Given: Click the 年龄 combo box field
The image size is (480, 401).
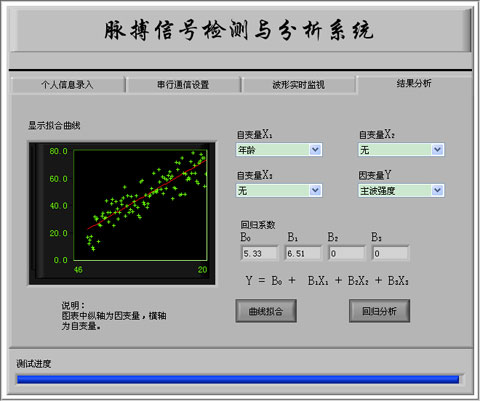Looking at the screenshot, I should (x=279, y=150).
